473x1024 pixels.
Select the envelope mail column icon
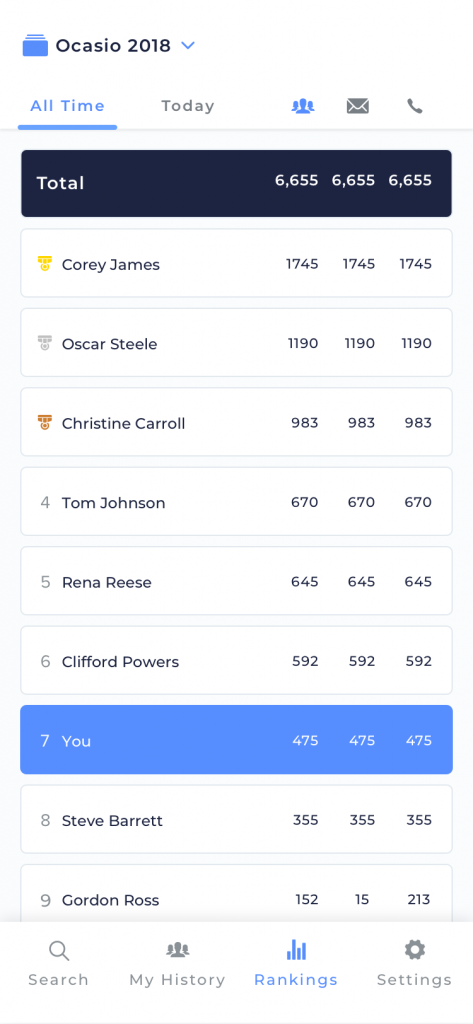pos(358,106)
